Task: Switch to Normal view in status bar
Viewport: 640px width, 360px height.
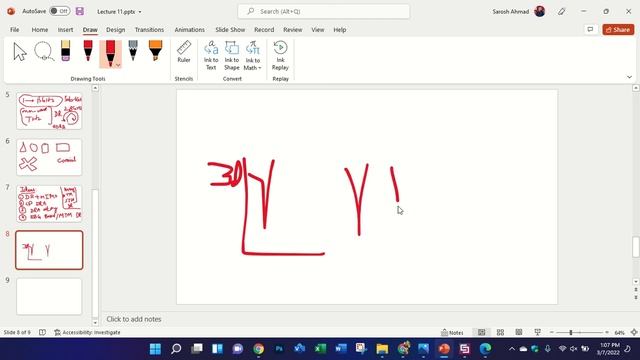Action: [482, 332]
